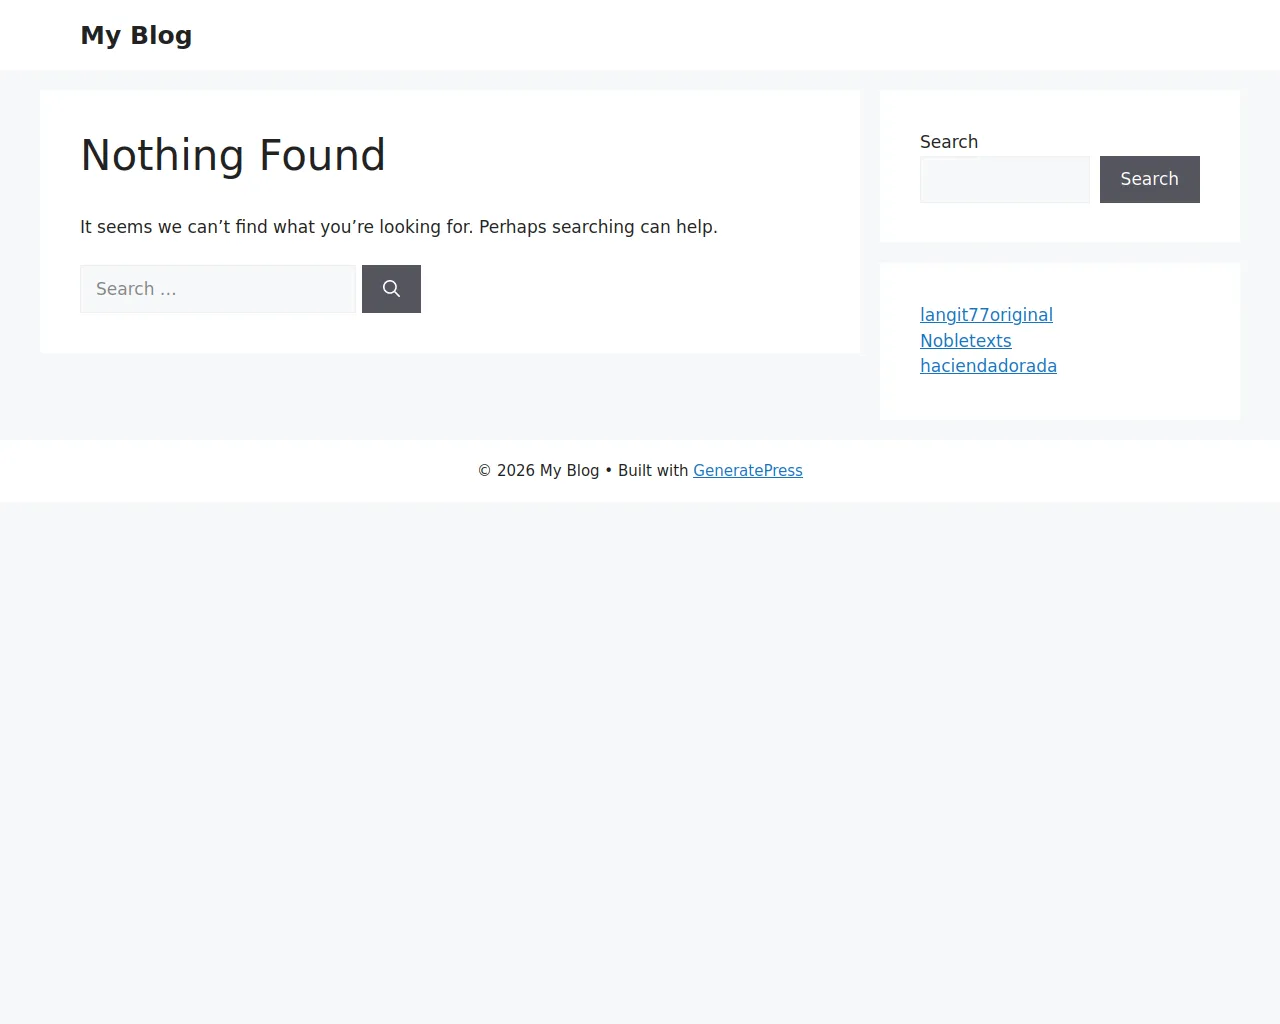Click the Search label above the sidebar field
The width and height of the screenshot is (1280, 1024).
(x=948, y=141)
